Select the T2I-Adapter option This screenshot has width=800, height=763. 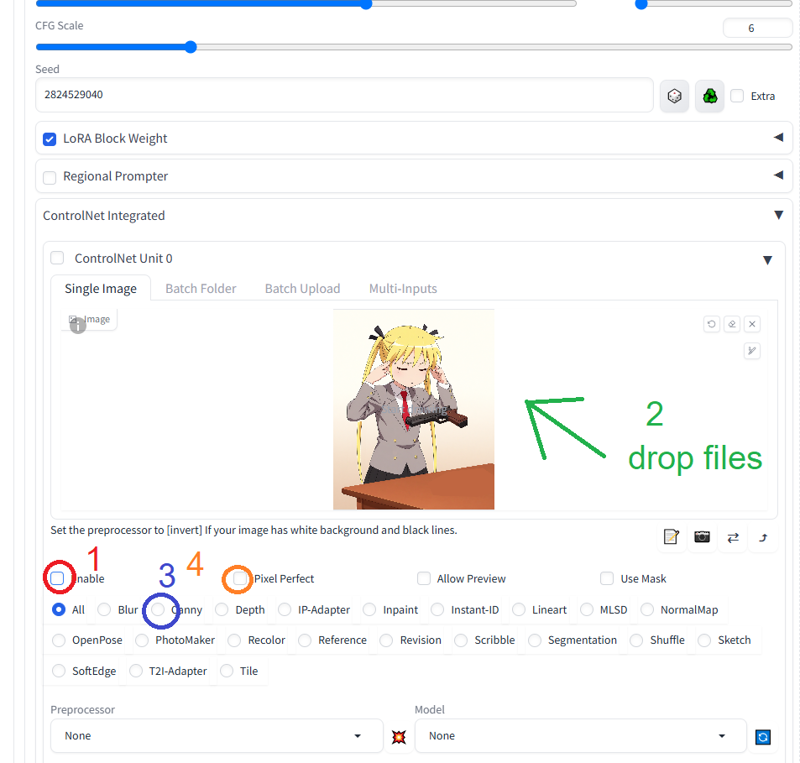click(x=136, y=671)
